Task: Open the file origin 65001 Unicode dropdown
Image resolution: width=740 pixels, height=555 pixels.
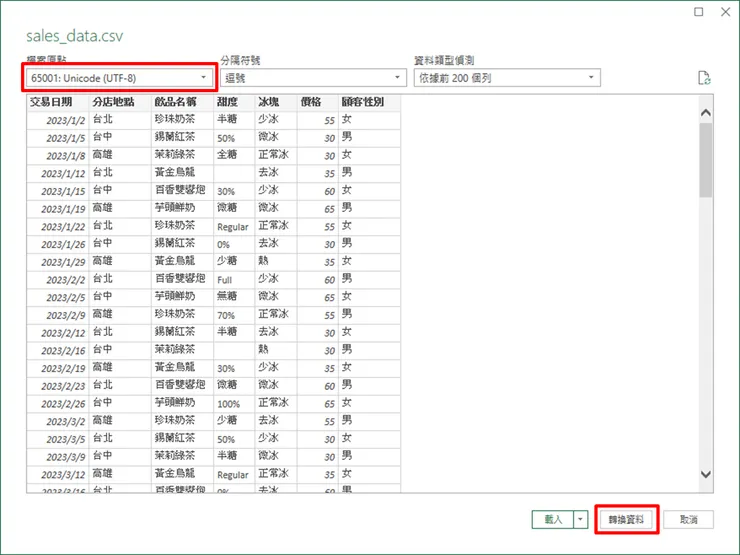Action: 119,78
